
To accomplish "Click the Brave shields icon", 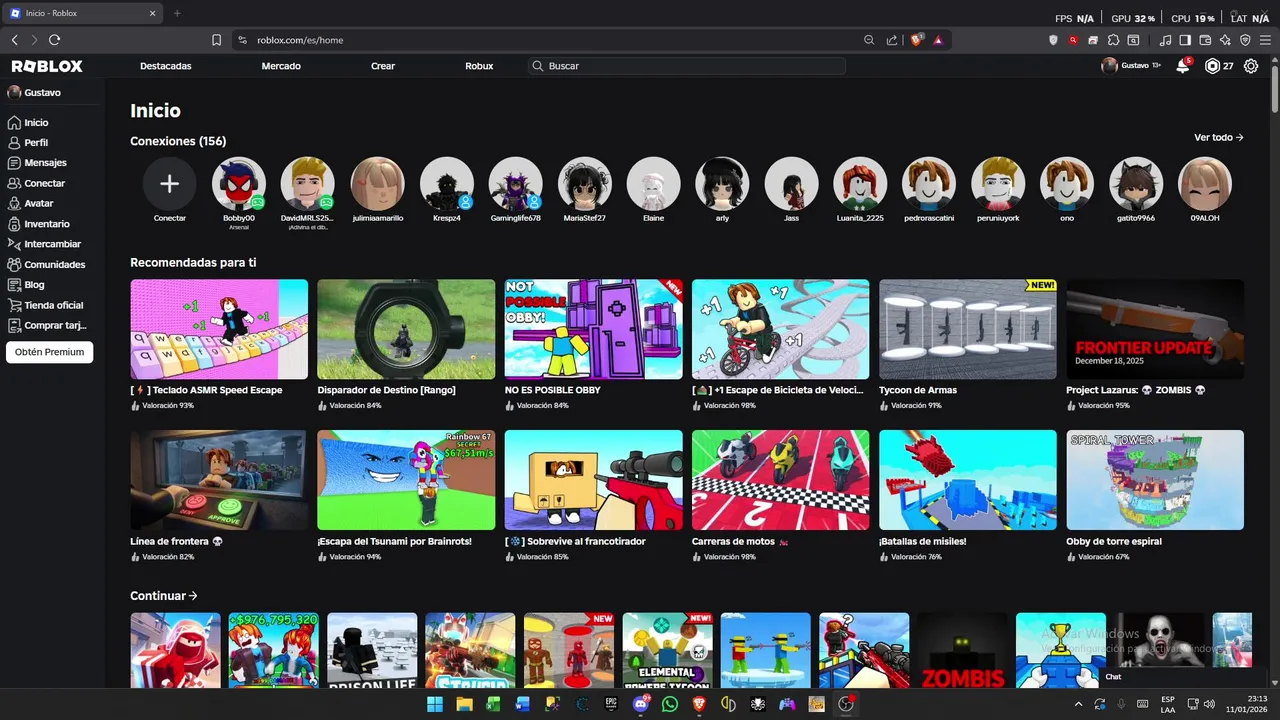I will click(x=917, y=40).
